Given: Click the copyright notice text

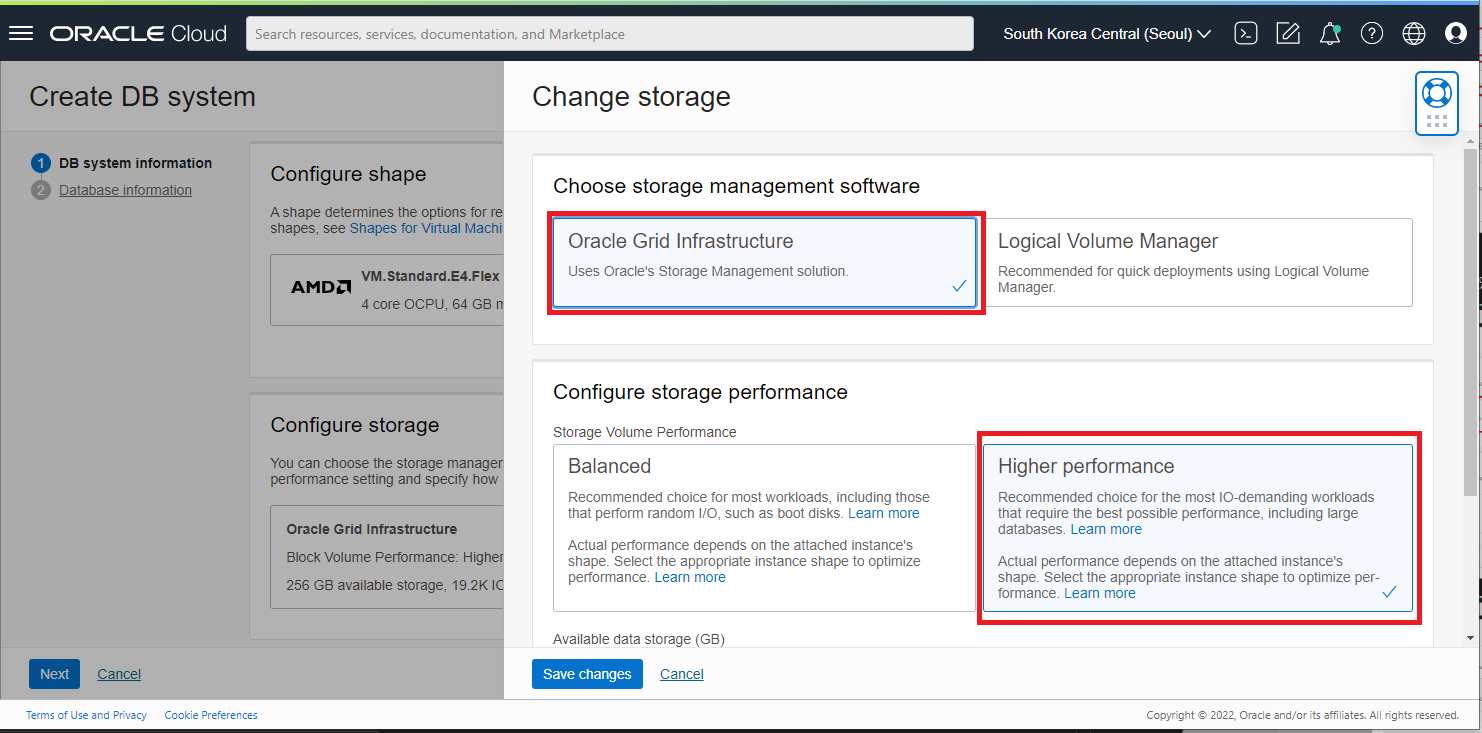Looking at the screenshot, I should point(1303,716).
